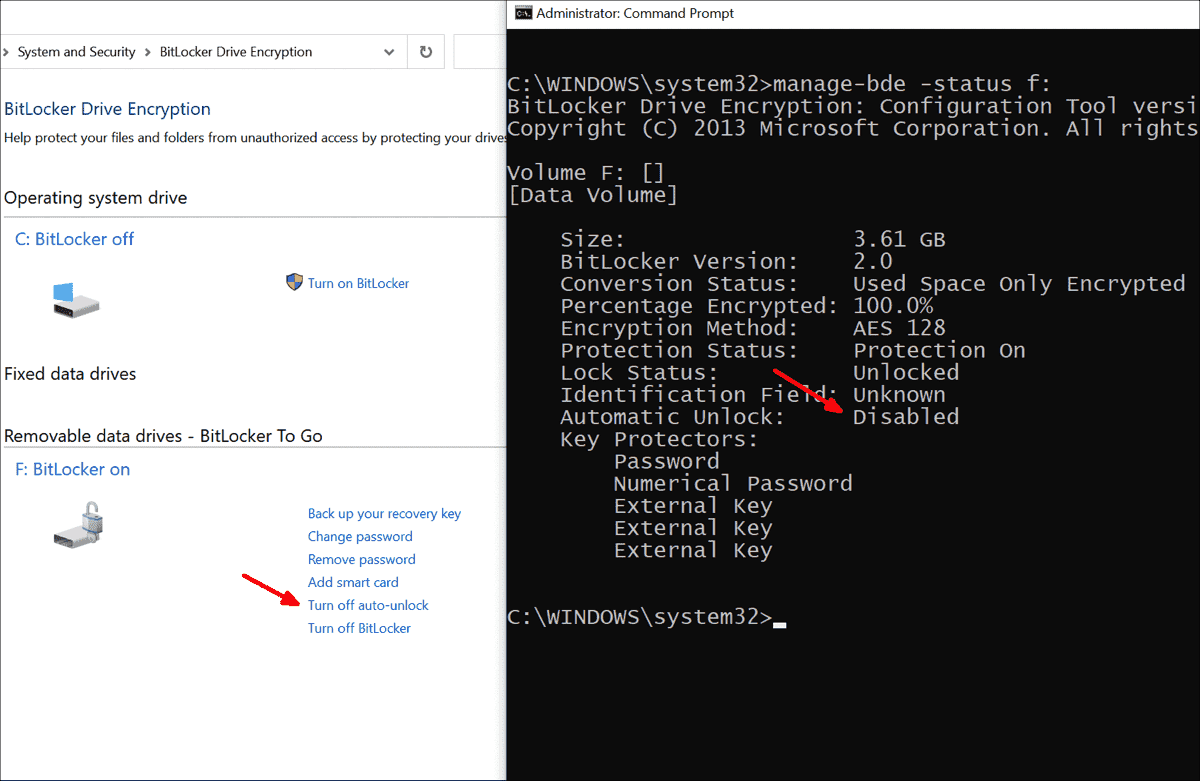Click the Volume F: [] line
Image resolution: width=1200 pixels, height=781 pixels.
585,173
